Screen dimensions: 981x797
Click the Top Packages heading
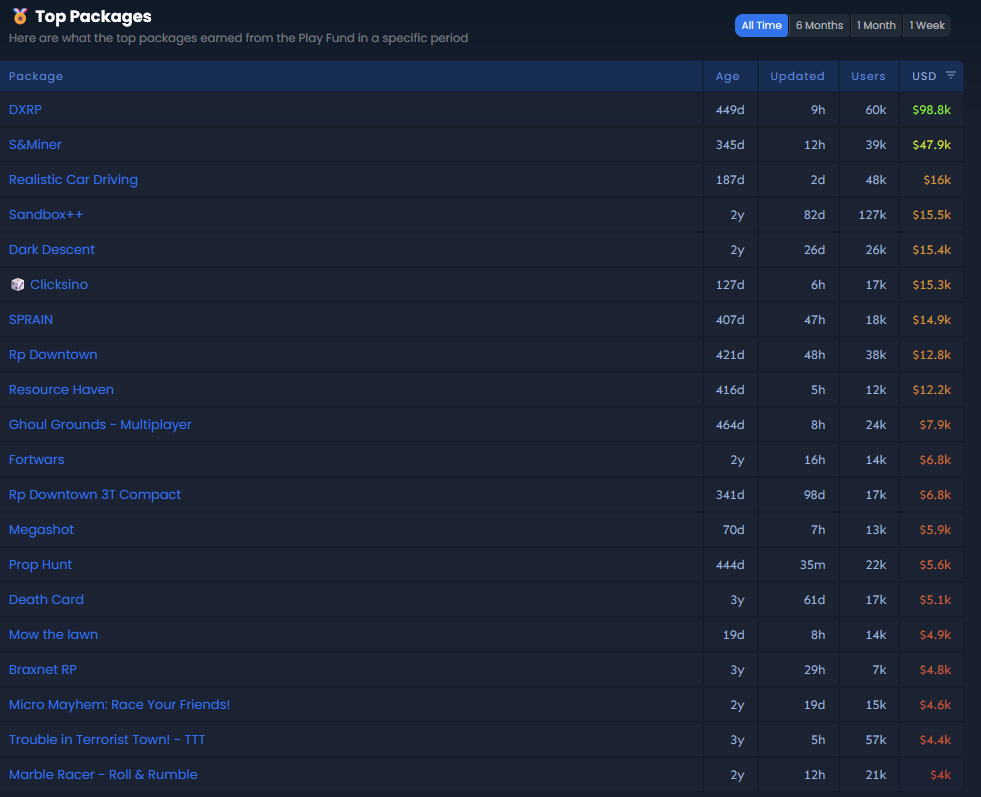(93, 17)
